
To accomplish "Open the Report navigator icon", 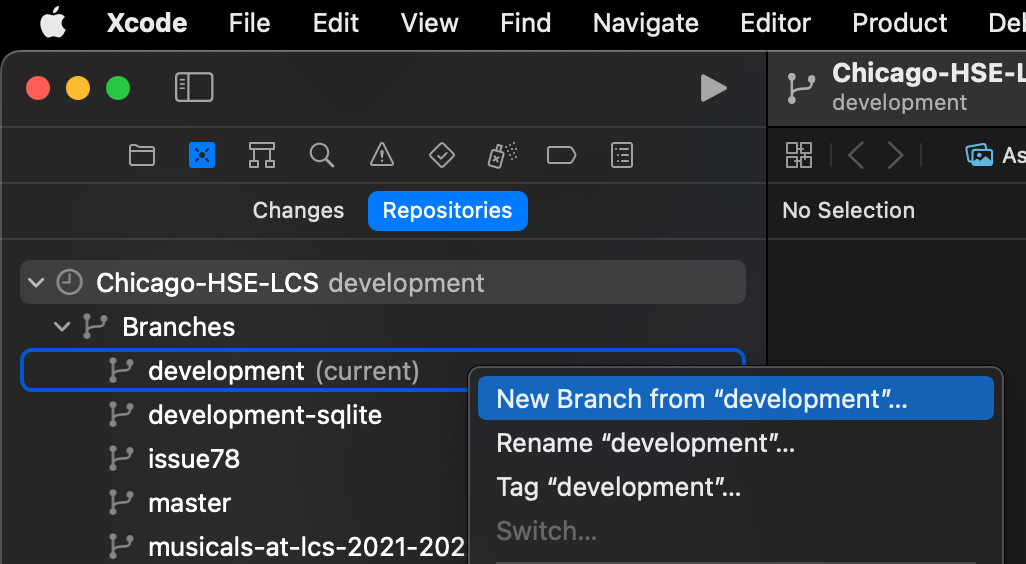I will pos(622,155).
